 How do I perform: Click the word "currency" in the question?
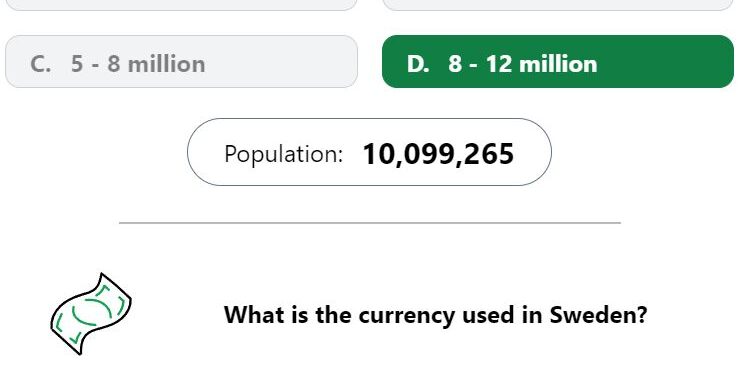407,317
